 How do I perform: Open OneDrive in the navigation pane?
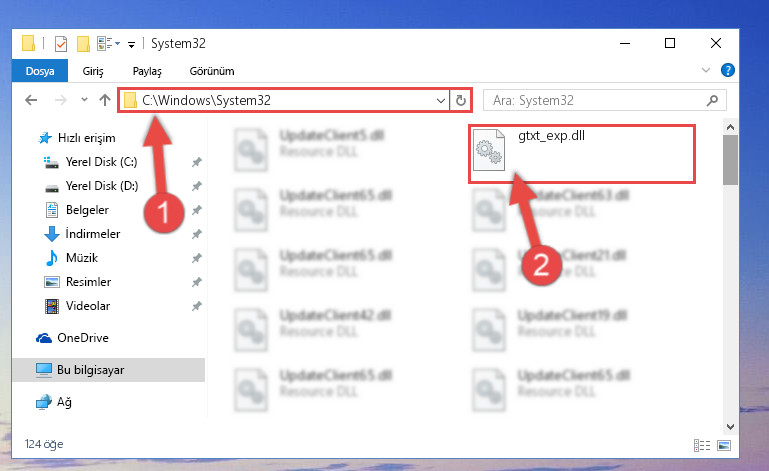pos(82,338)
